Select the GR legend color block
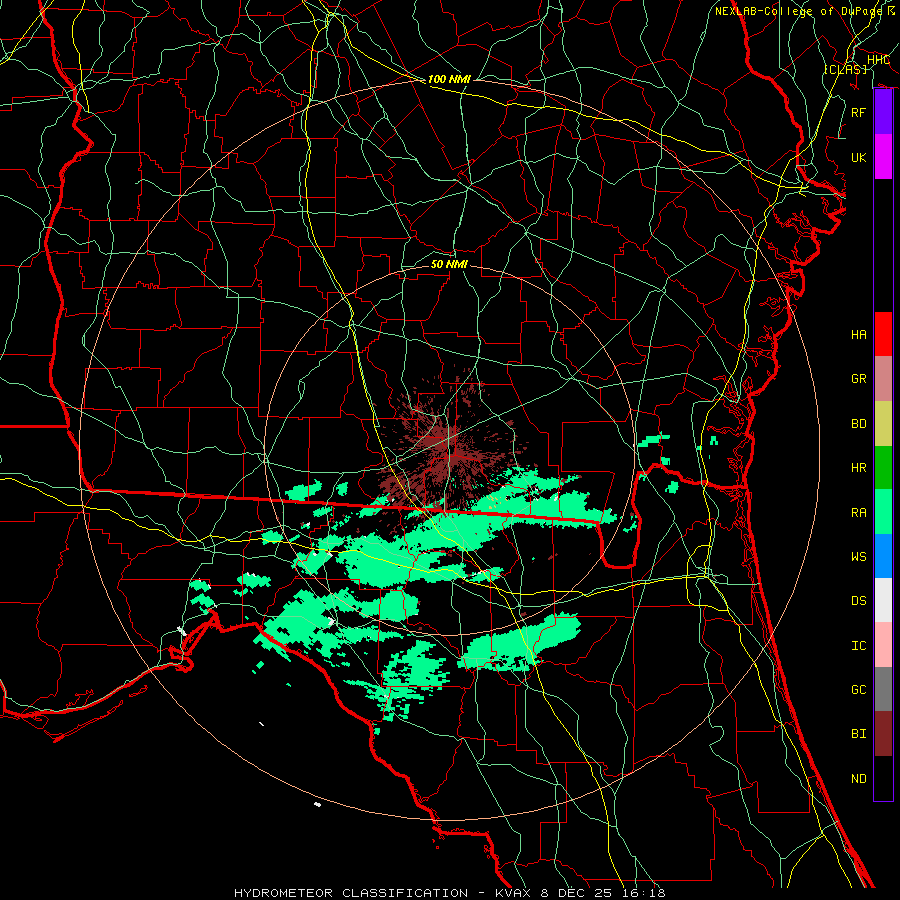Viewport: 900px width, 900px height. (883, 378)
